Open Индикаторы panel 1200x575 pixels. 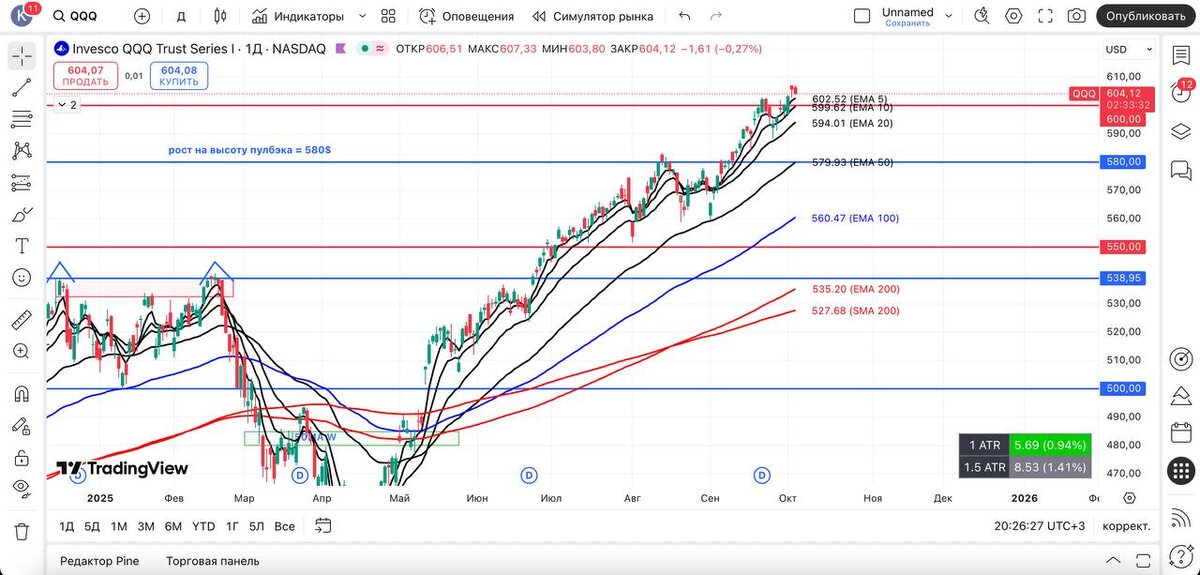(299, 16)
